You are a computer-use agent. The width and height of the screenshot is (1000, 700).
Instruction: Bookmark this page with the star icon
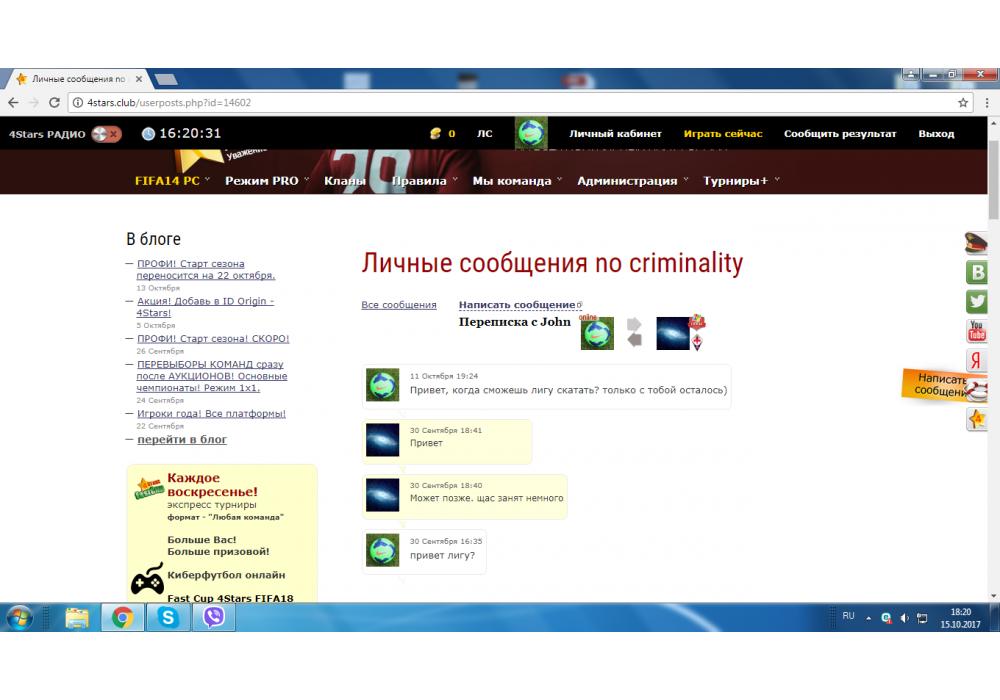click(963, 102)
